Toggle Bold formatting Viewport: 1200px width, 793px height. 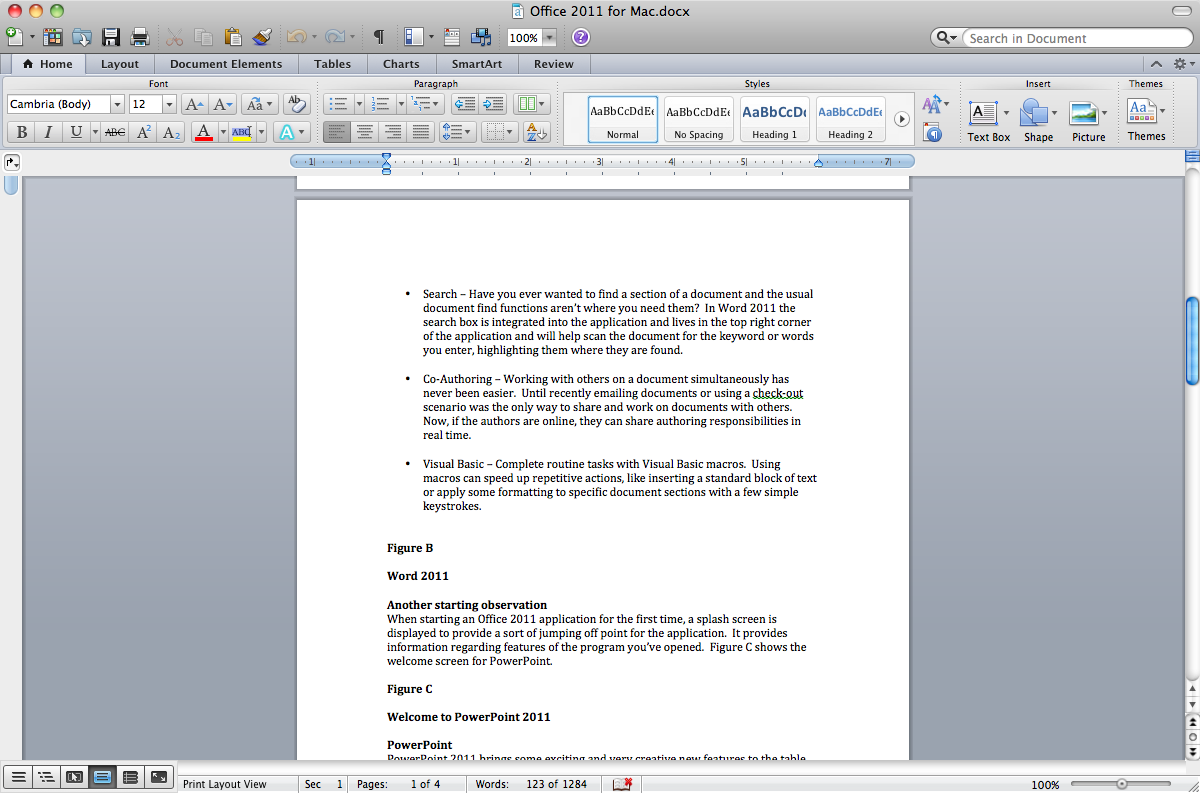coord(21,132)
